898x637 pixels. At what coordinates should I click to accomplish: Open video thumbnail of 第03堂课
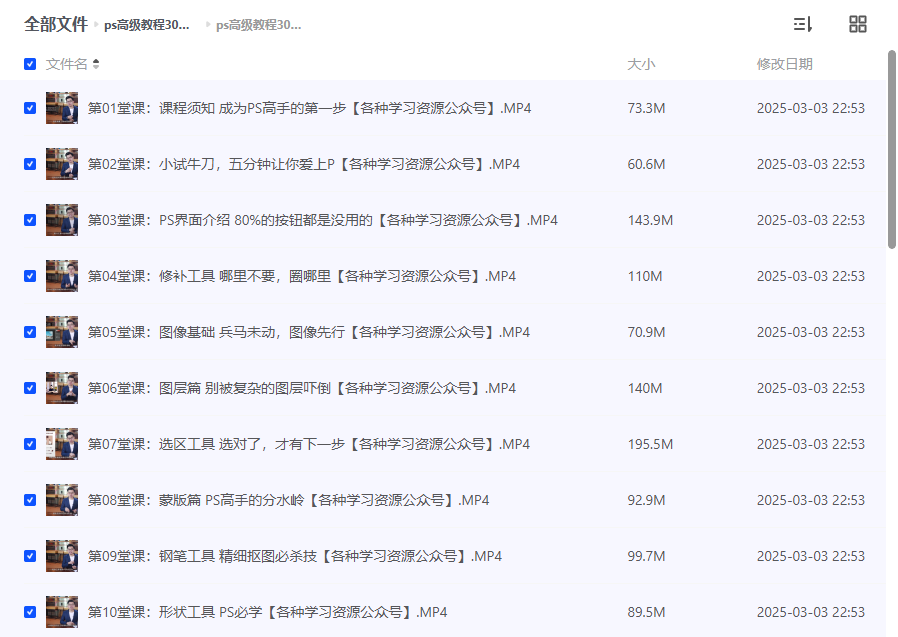62,221
